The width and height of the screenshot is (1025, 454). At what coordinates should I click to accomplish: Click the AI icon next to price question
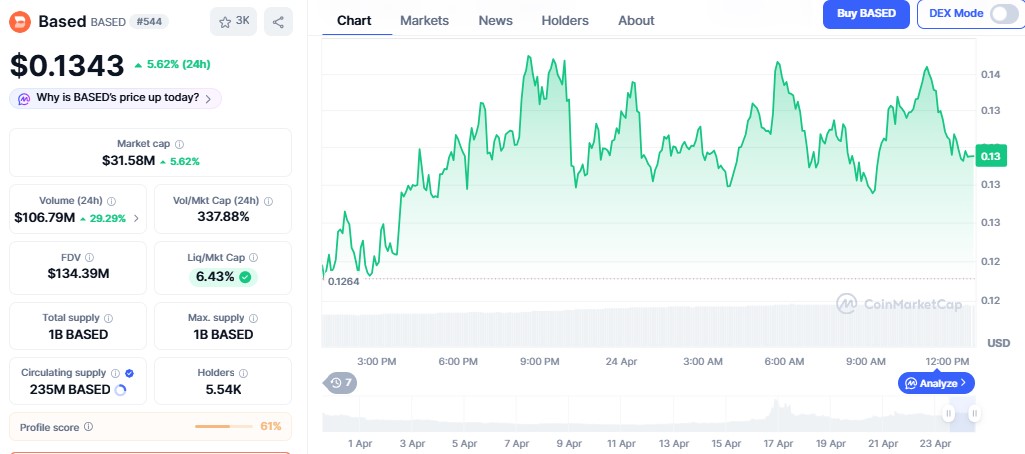(24, 99)
